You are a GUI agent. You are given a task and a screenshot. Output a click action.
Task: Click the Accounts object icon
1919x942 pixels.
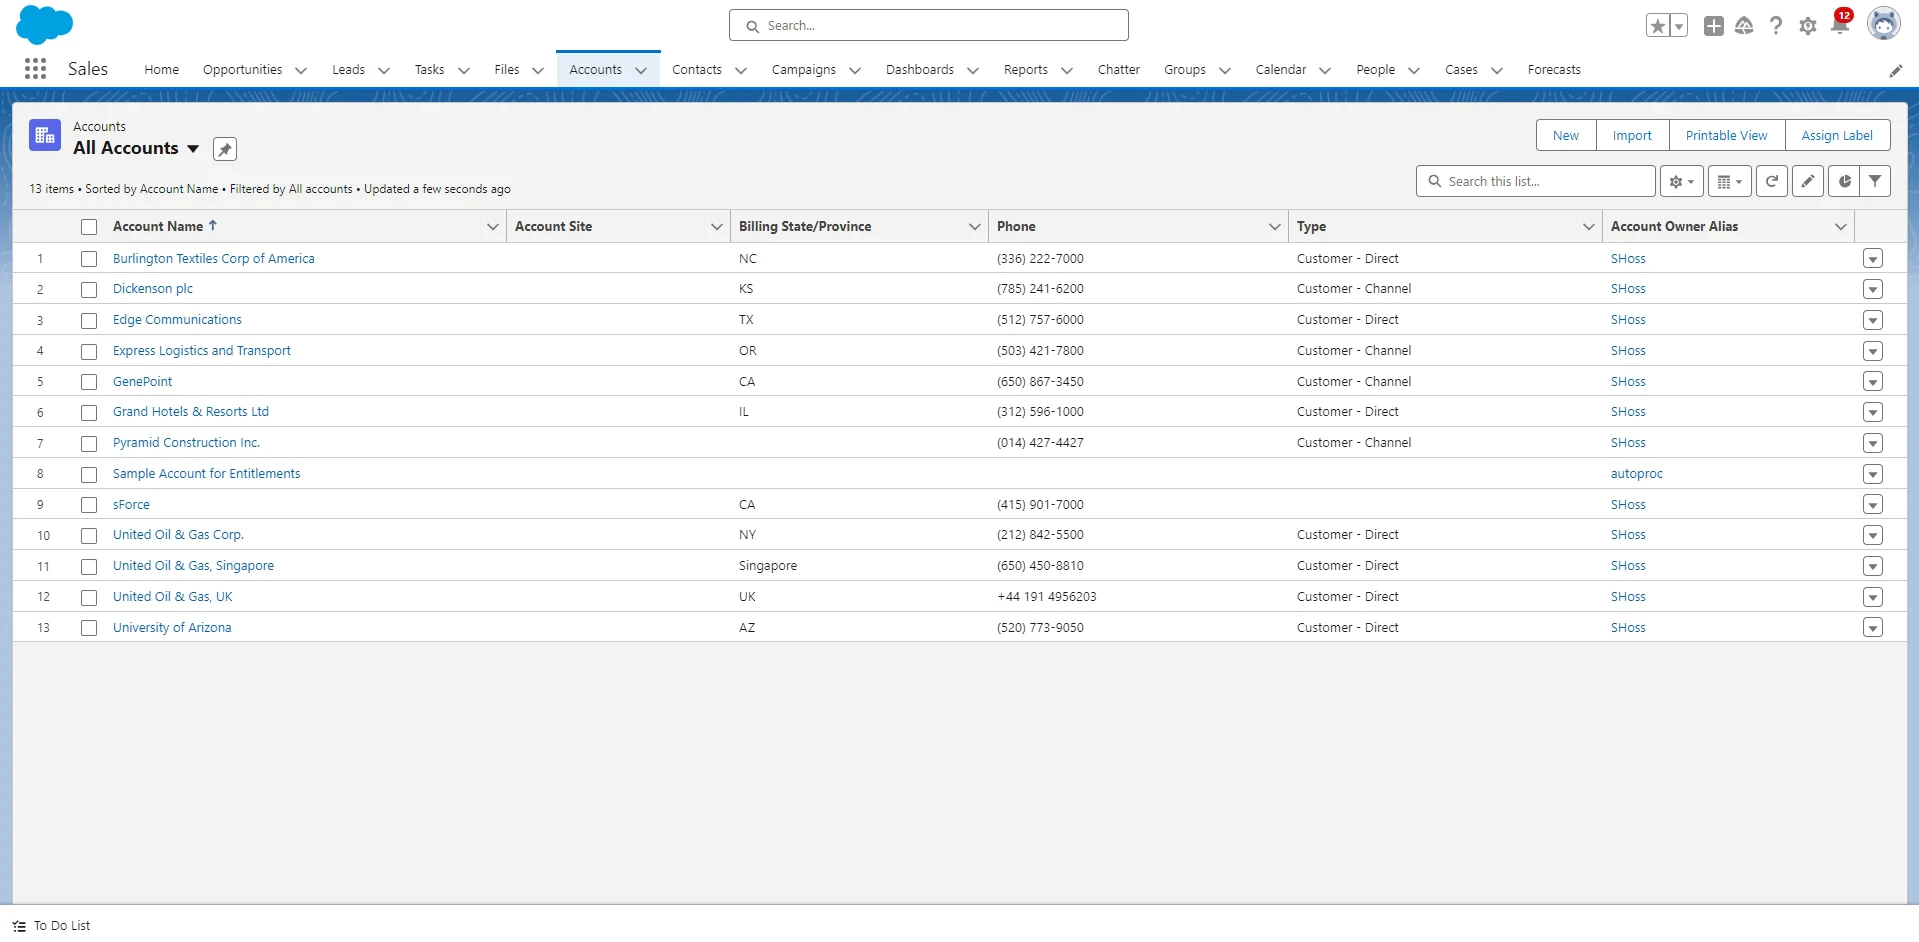(x=45, y=135)
